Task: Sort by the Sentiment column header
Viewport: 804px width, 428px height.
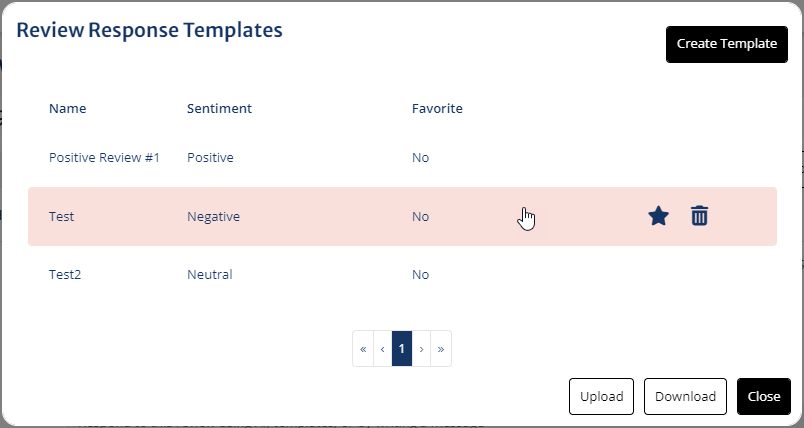Action: 219,108
